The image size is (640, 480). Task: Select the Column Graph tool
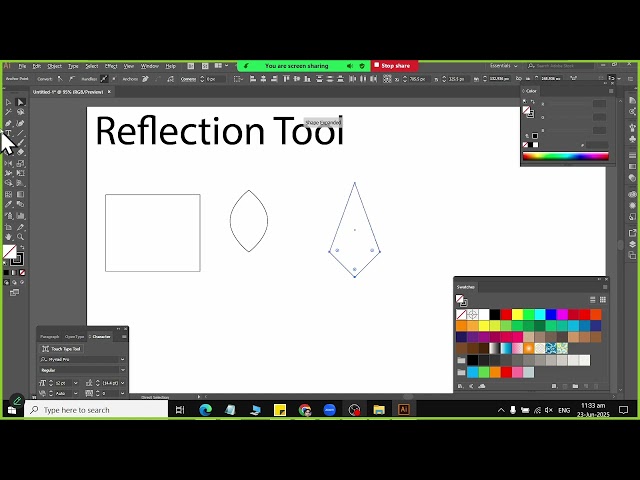coord(20,216)
